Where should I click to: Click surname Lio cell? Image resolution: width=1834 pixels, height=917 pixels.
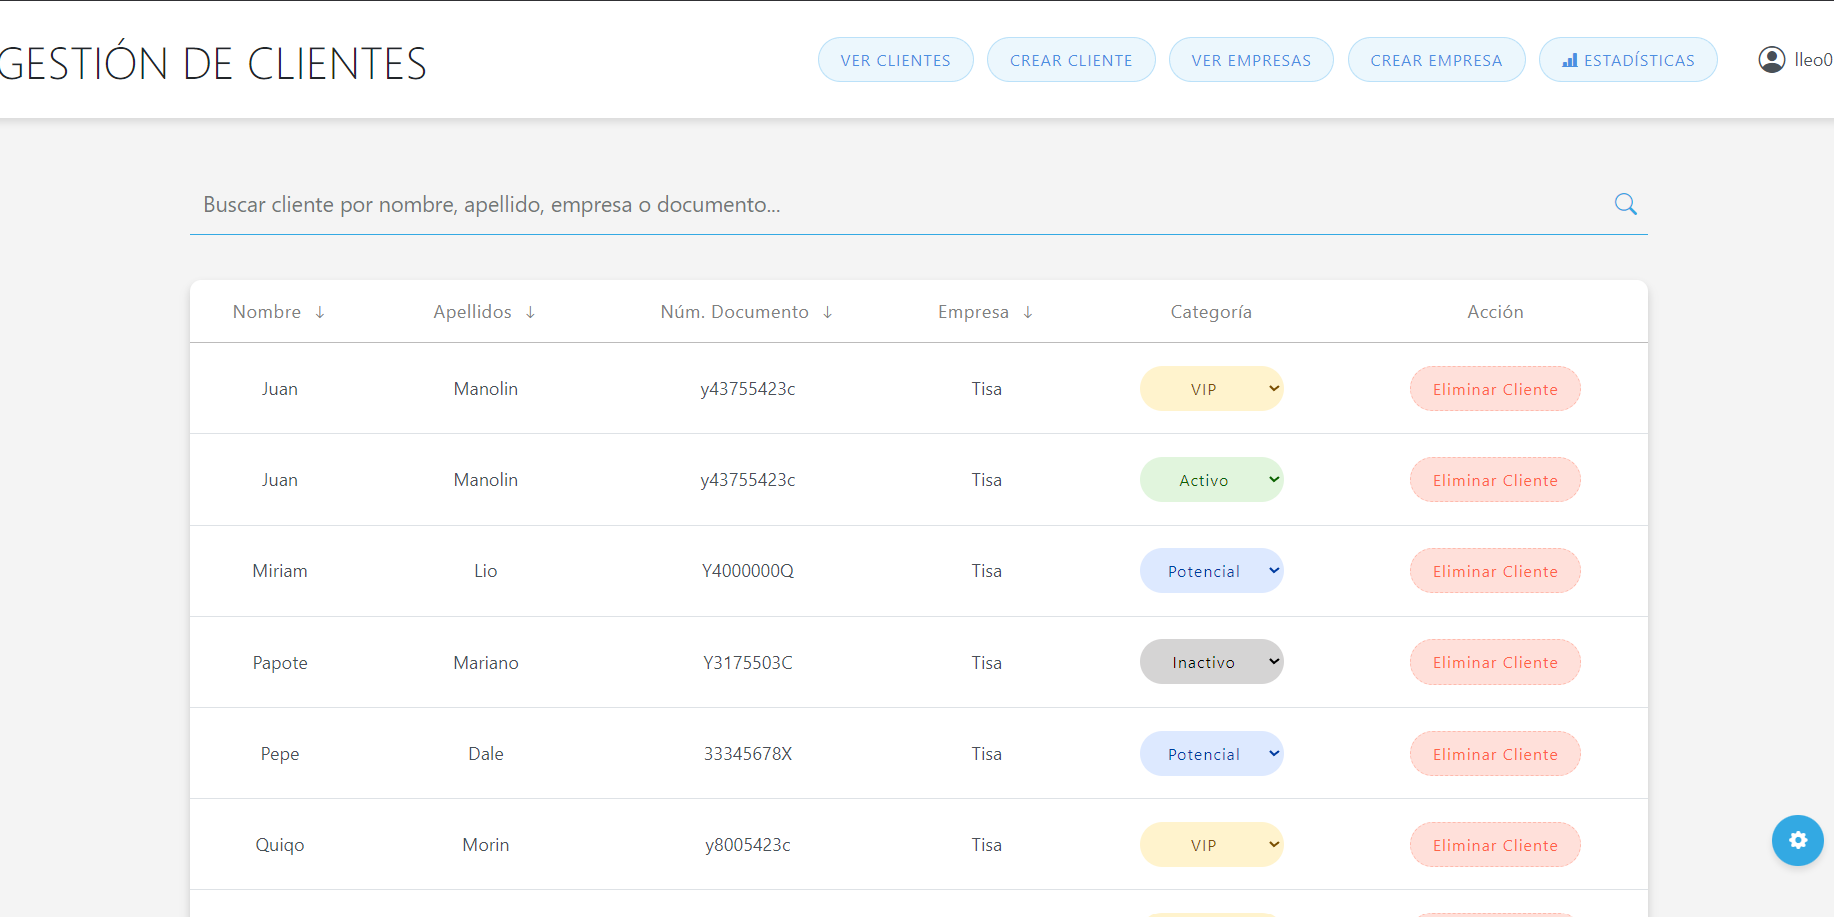486,571
